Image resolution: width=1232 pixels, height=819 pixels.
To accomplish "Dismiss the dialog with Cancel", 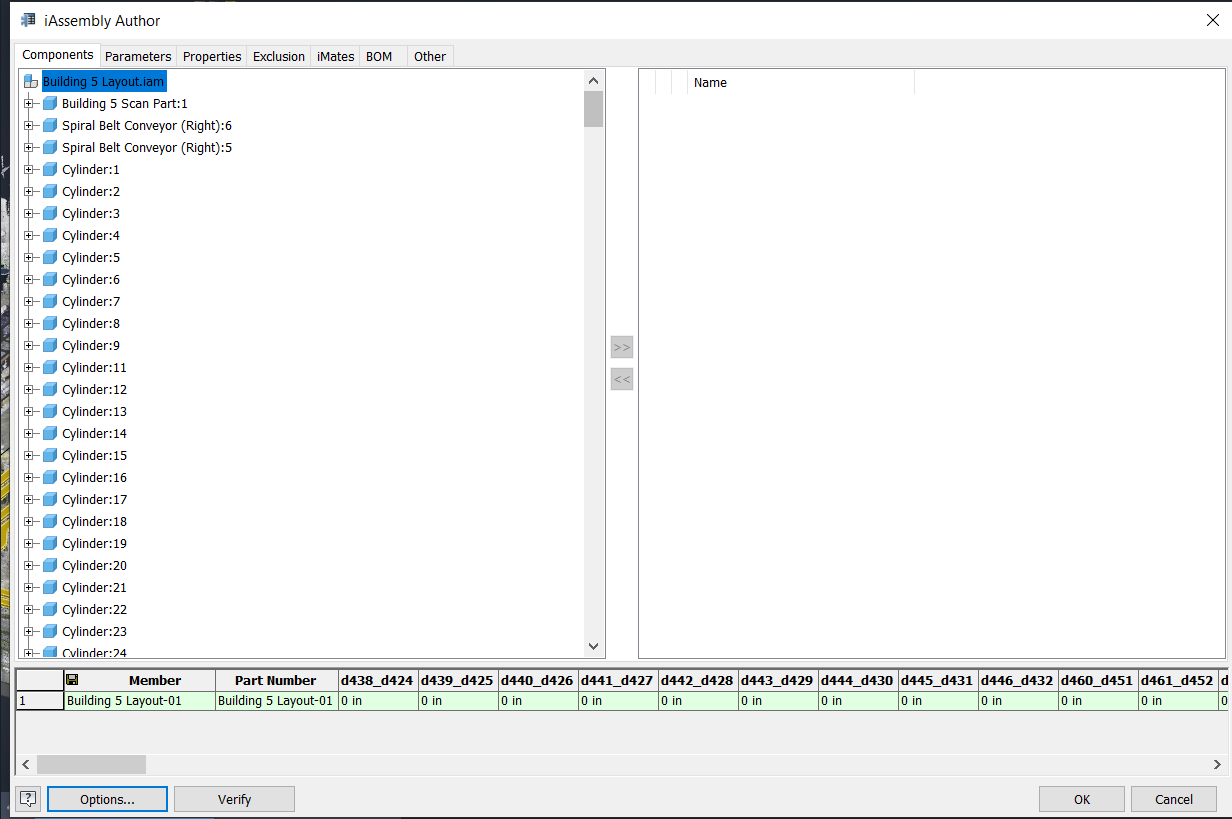I will (1174, 798).
